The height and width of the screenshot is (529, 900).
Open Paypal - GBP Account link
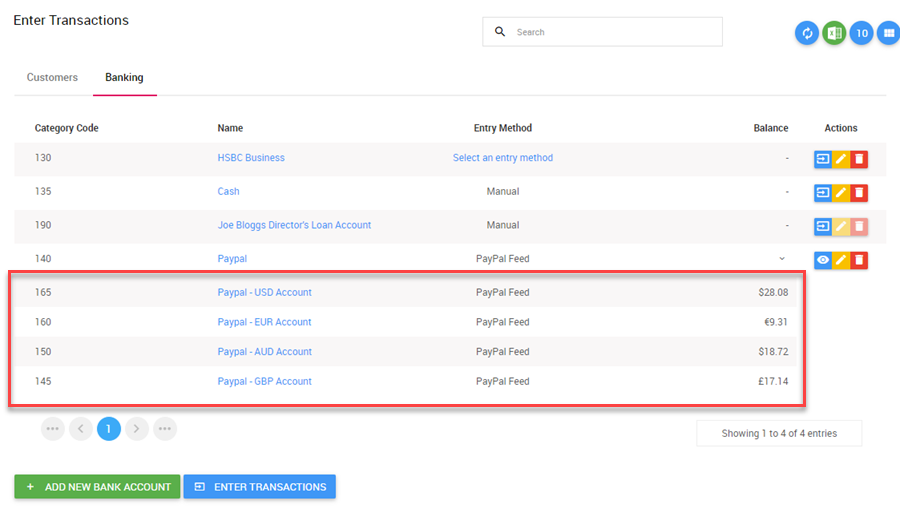point(264,382)
